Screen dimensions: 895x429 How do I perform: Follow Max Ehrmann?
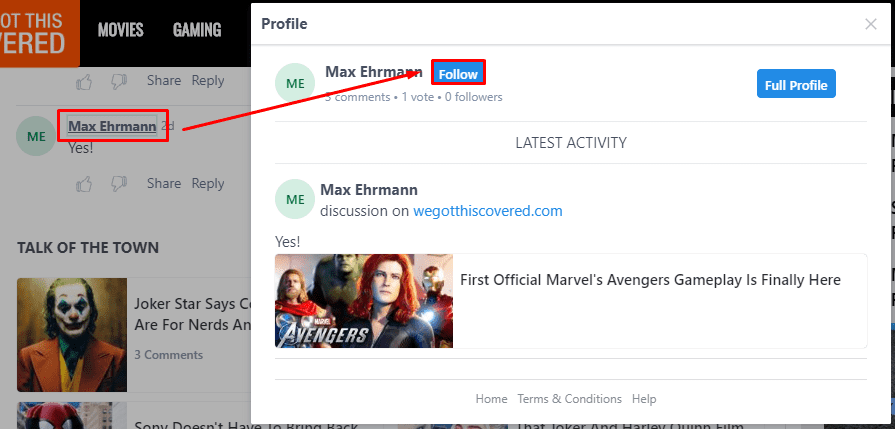(458, 74)
